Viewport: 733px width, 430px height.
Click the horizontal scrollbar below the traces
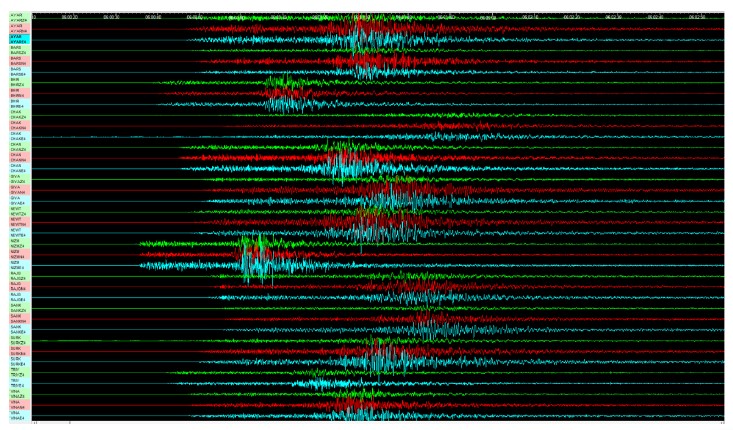point(380,424)
